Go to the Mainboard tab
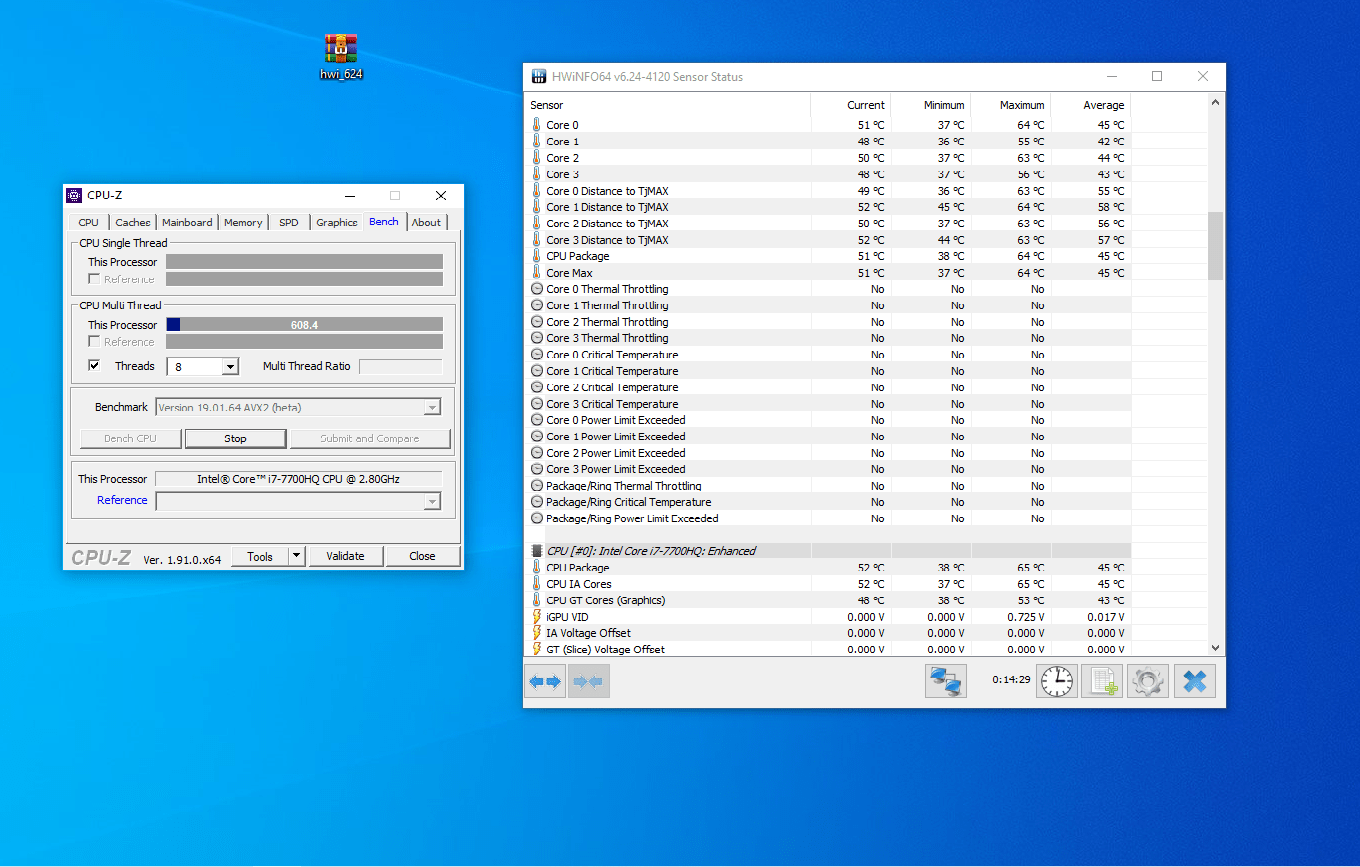The height and width of the screenshot is (867, 1360). pyautogui.click(x=187, y=222)
